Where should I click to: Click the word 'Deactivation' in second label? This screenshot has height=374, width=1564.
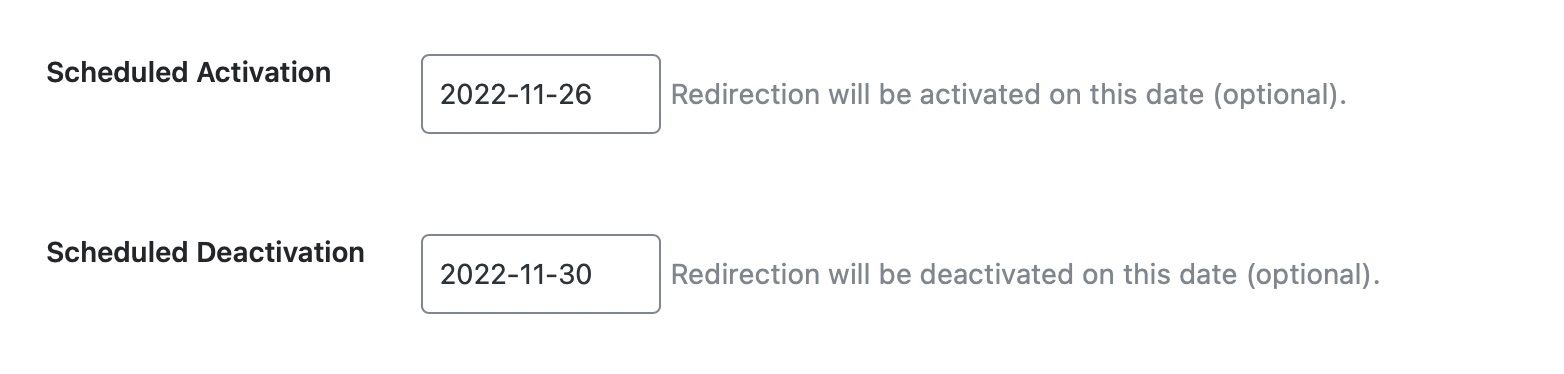pos(281,253)
